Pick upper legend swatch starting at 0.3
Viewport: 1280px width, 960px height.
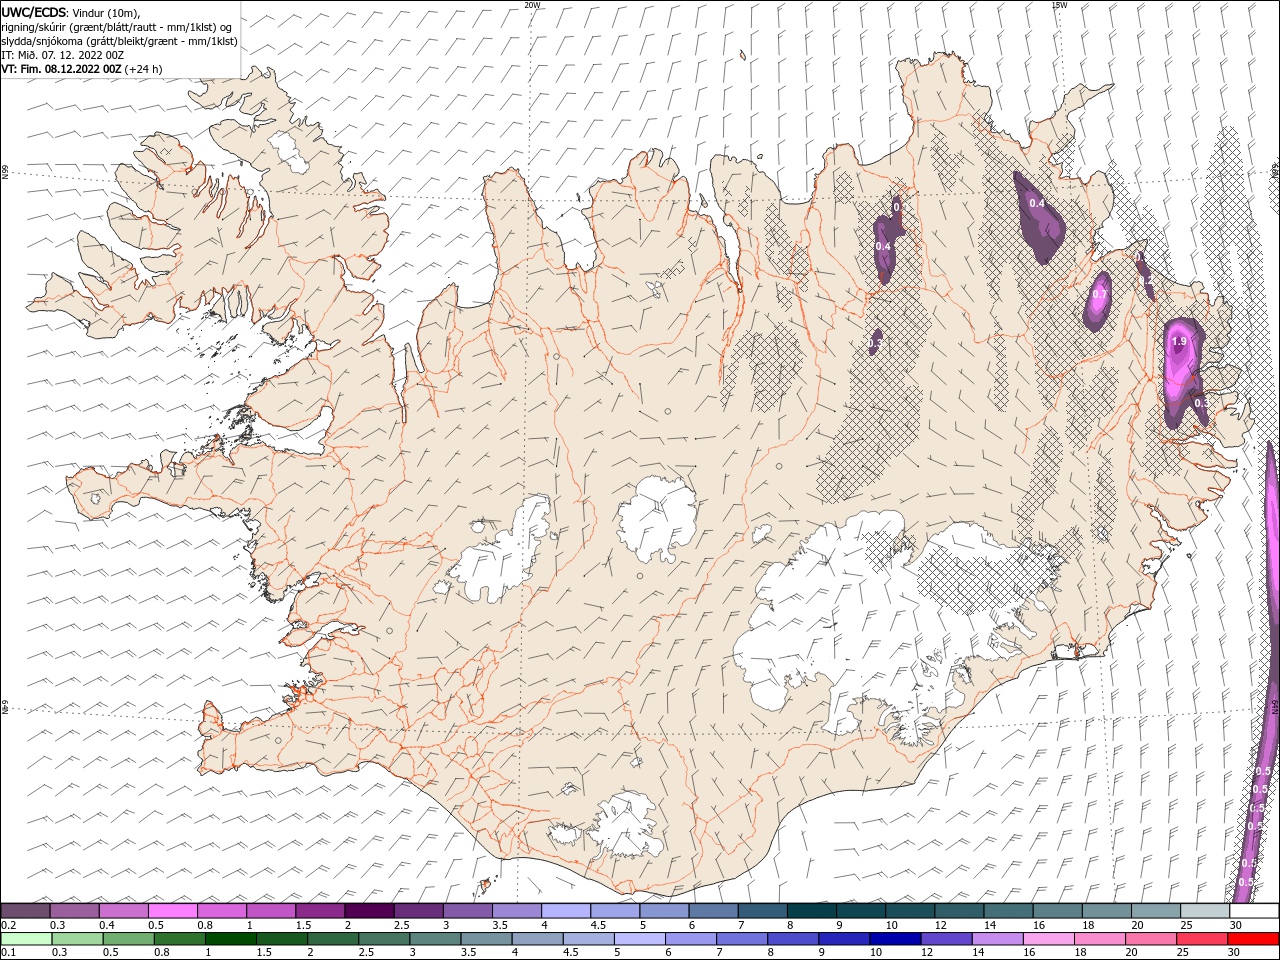click(x=74, y=911)
